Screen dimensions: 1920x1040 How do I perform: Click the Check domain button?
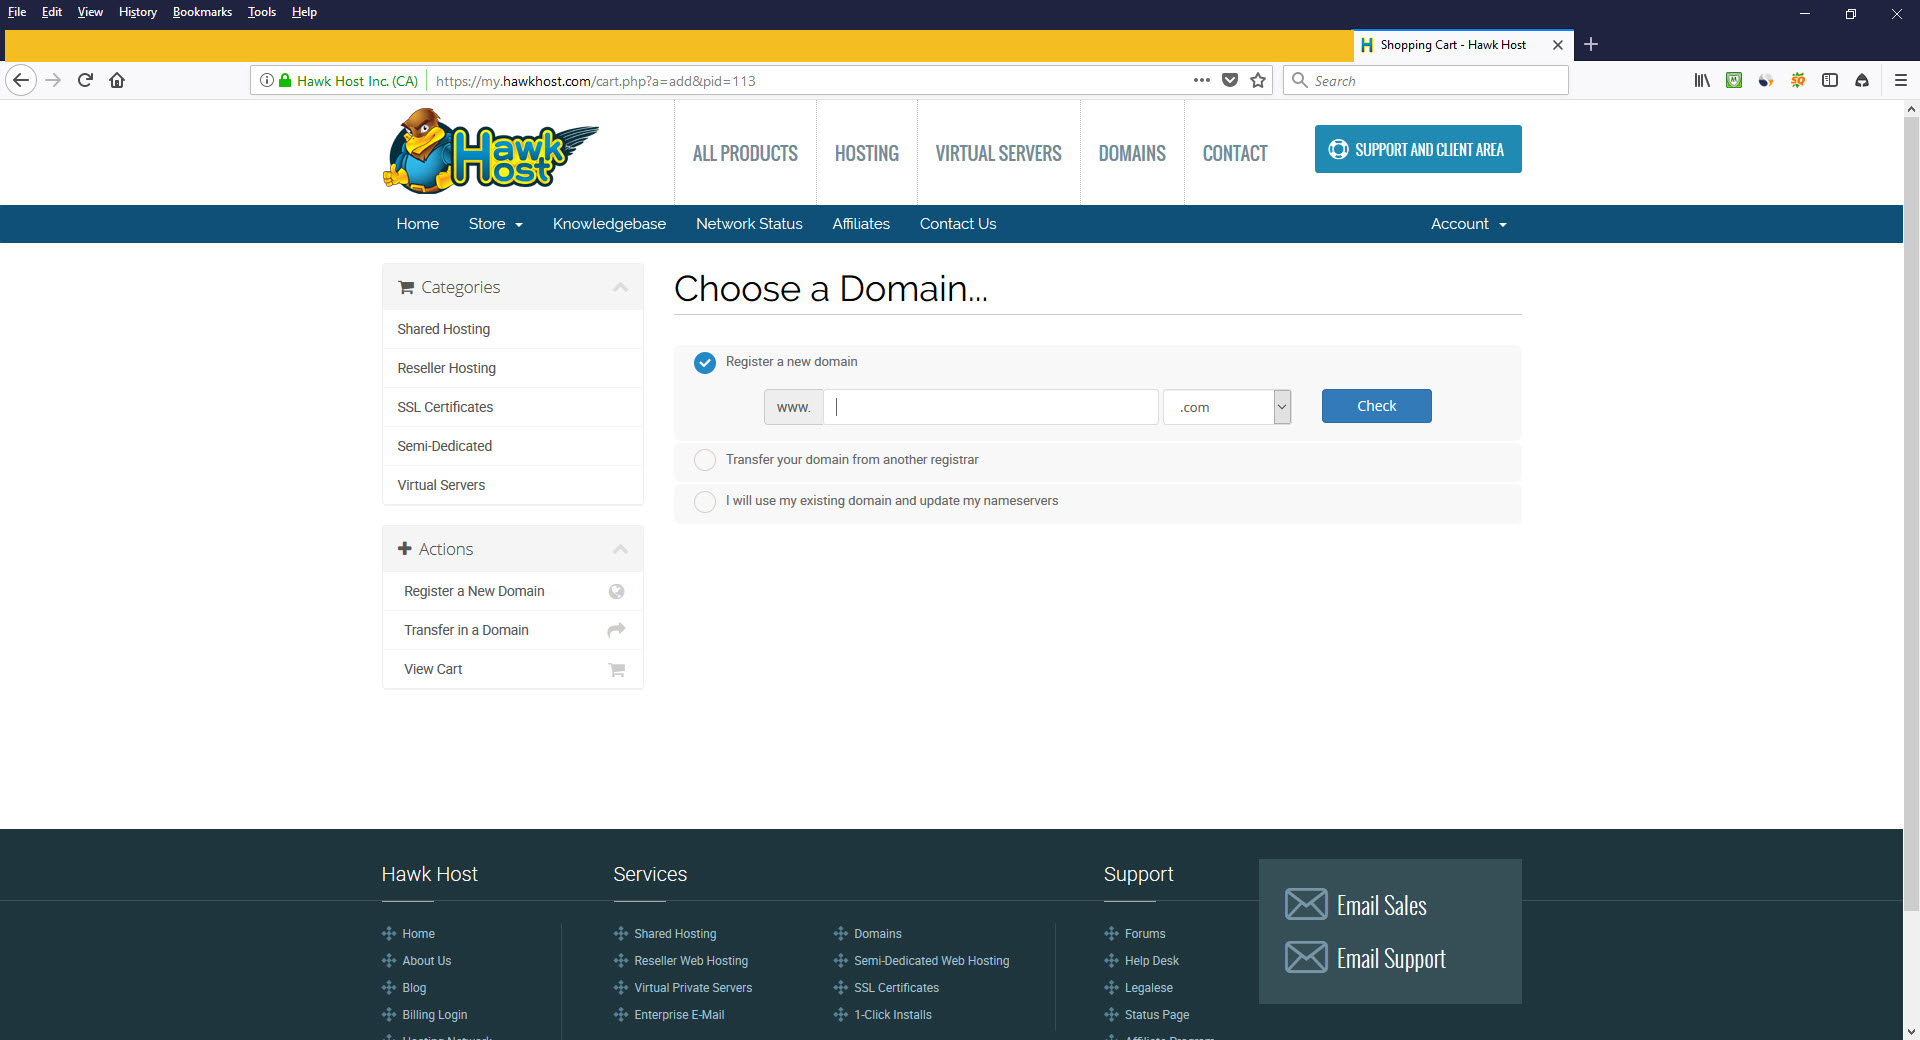(1376, 406)
